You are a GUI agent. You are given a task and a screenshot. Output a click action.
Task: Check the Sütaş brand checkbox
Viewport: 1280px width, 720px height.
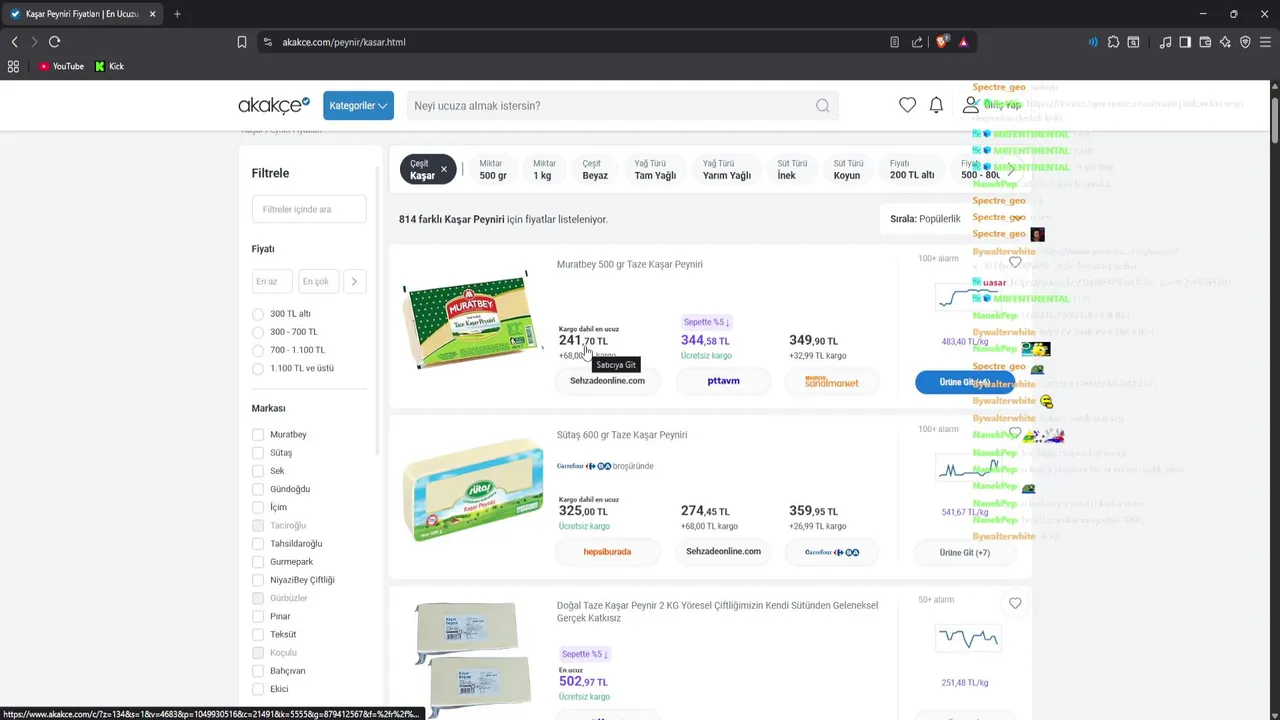[x=258, y=453]
